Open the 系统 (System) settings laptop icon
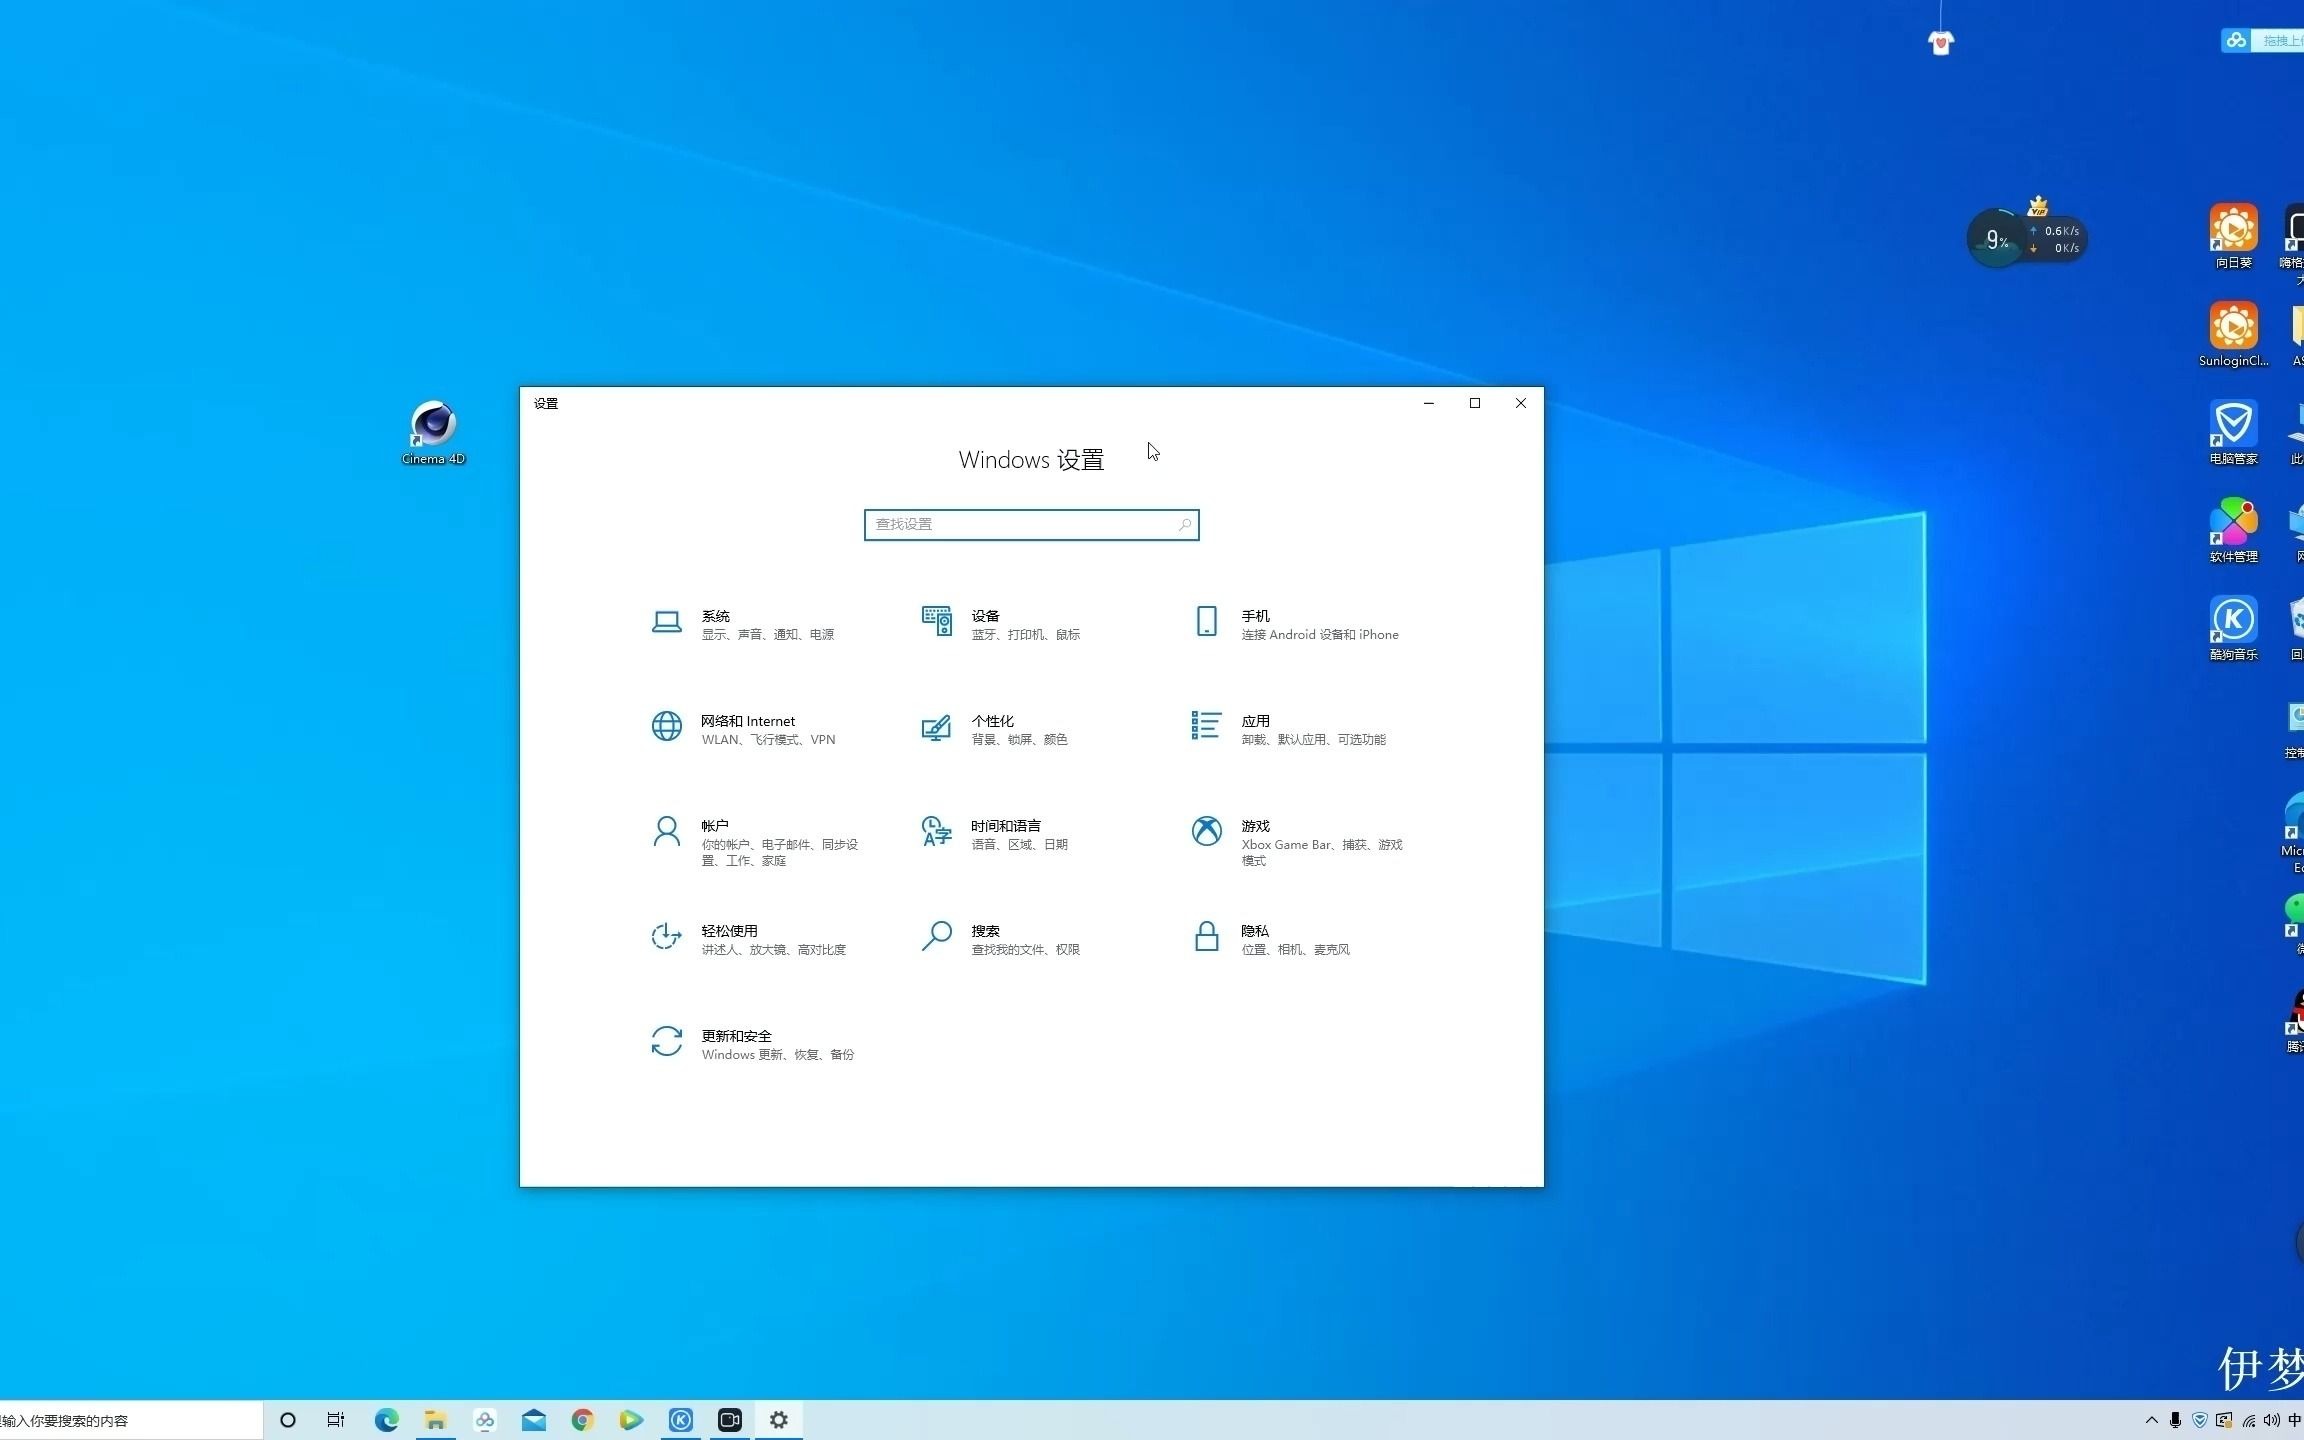 (x=666, y=623)
